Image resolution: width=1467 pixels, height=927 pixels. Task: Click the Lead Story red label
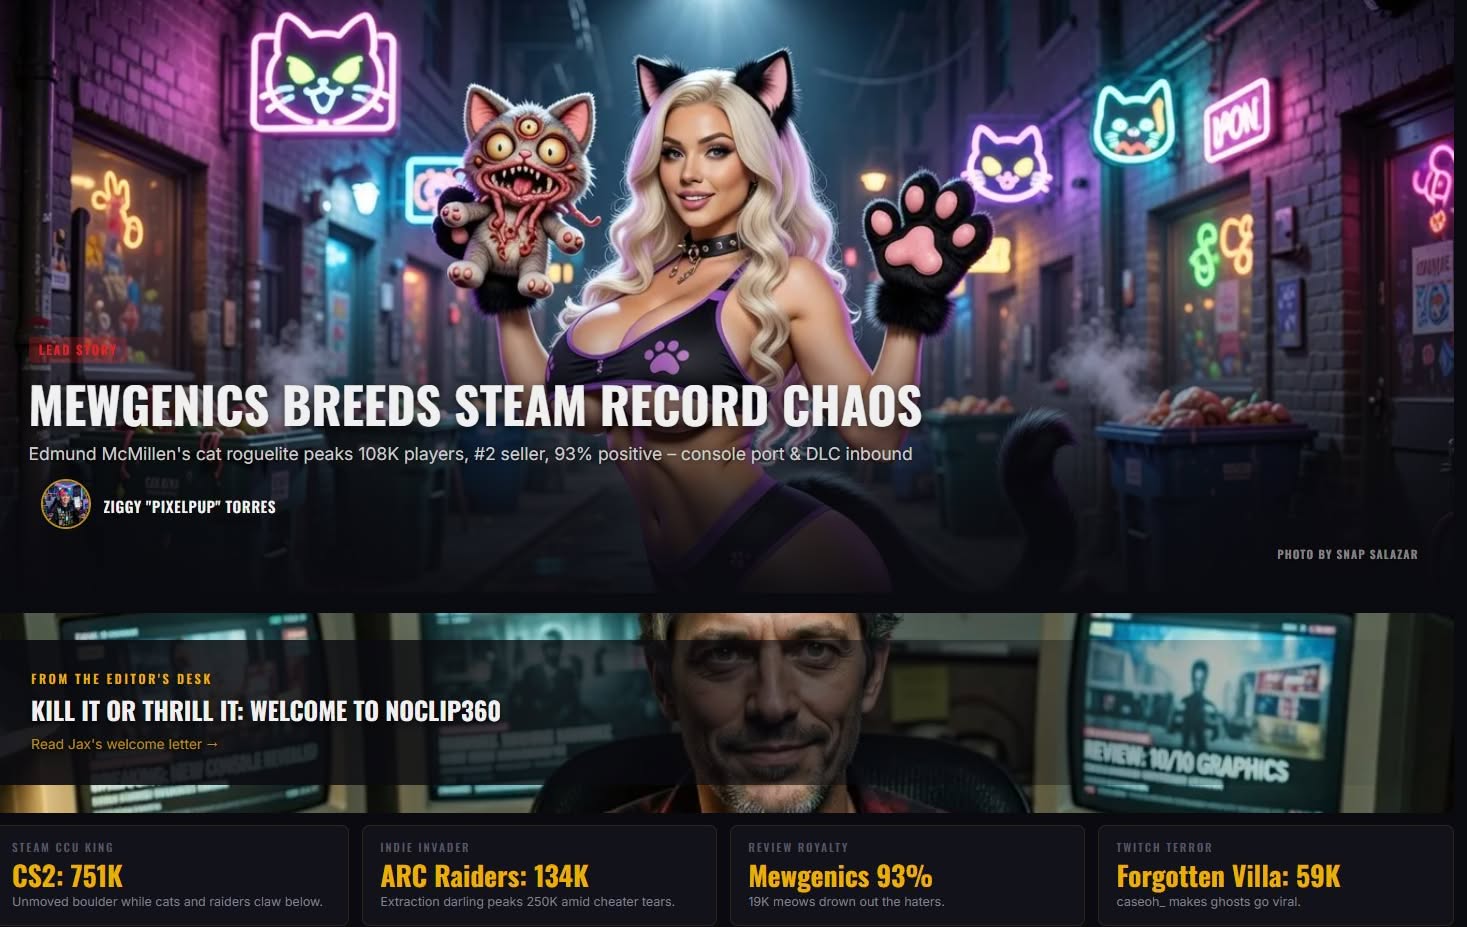coord(77,350)
